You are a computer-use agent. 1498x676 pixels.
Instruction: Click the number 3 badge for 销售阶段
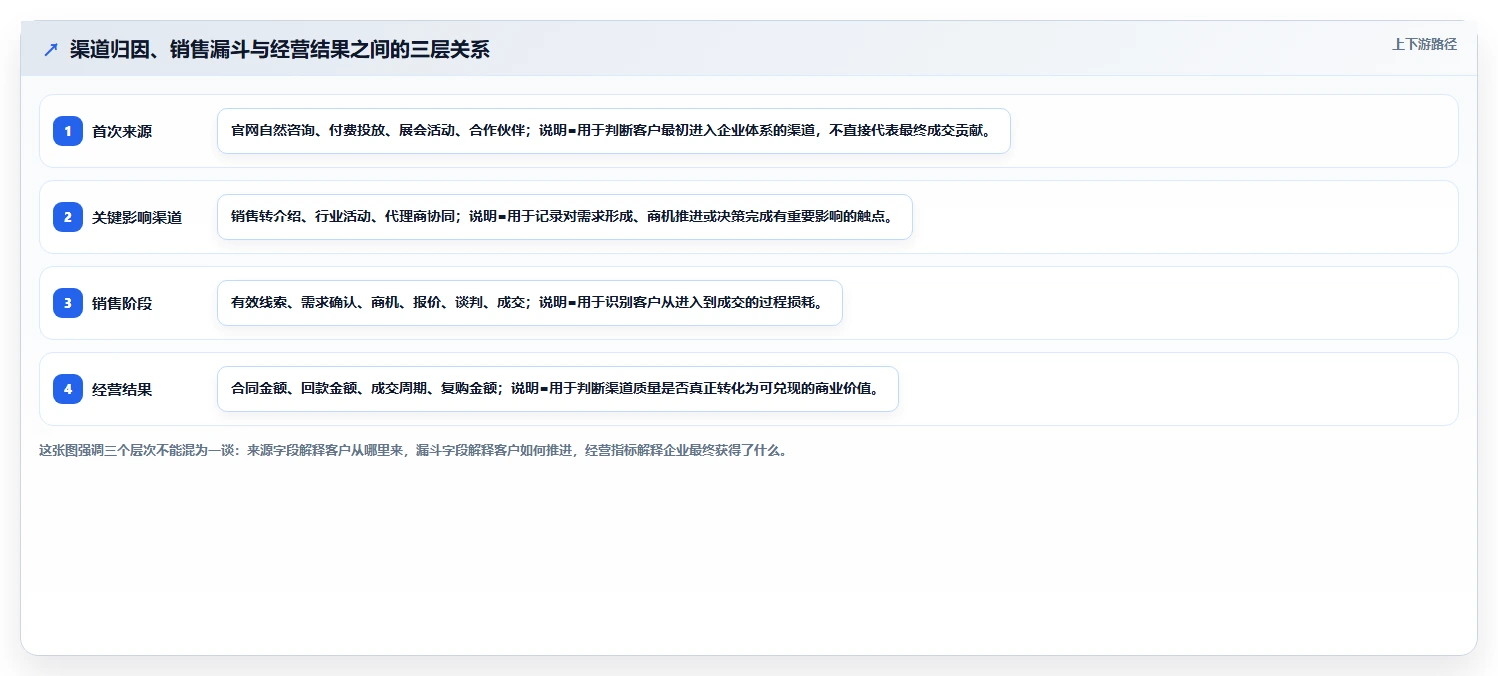68,303
